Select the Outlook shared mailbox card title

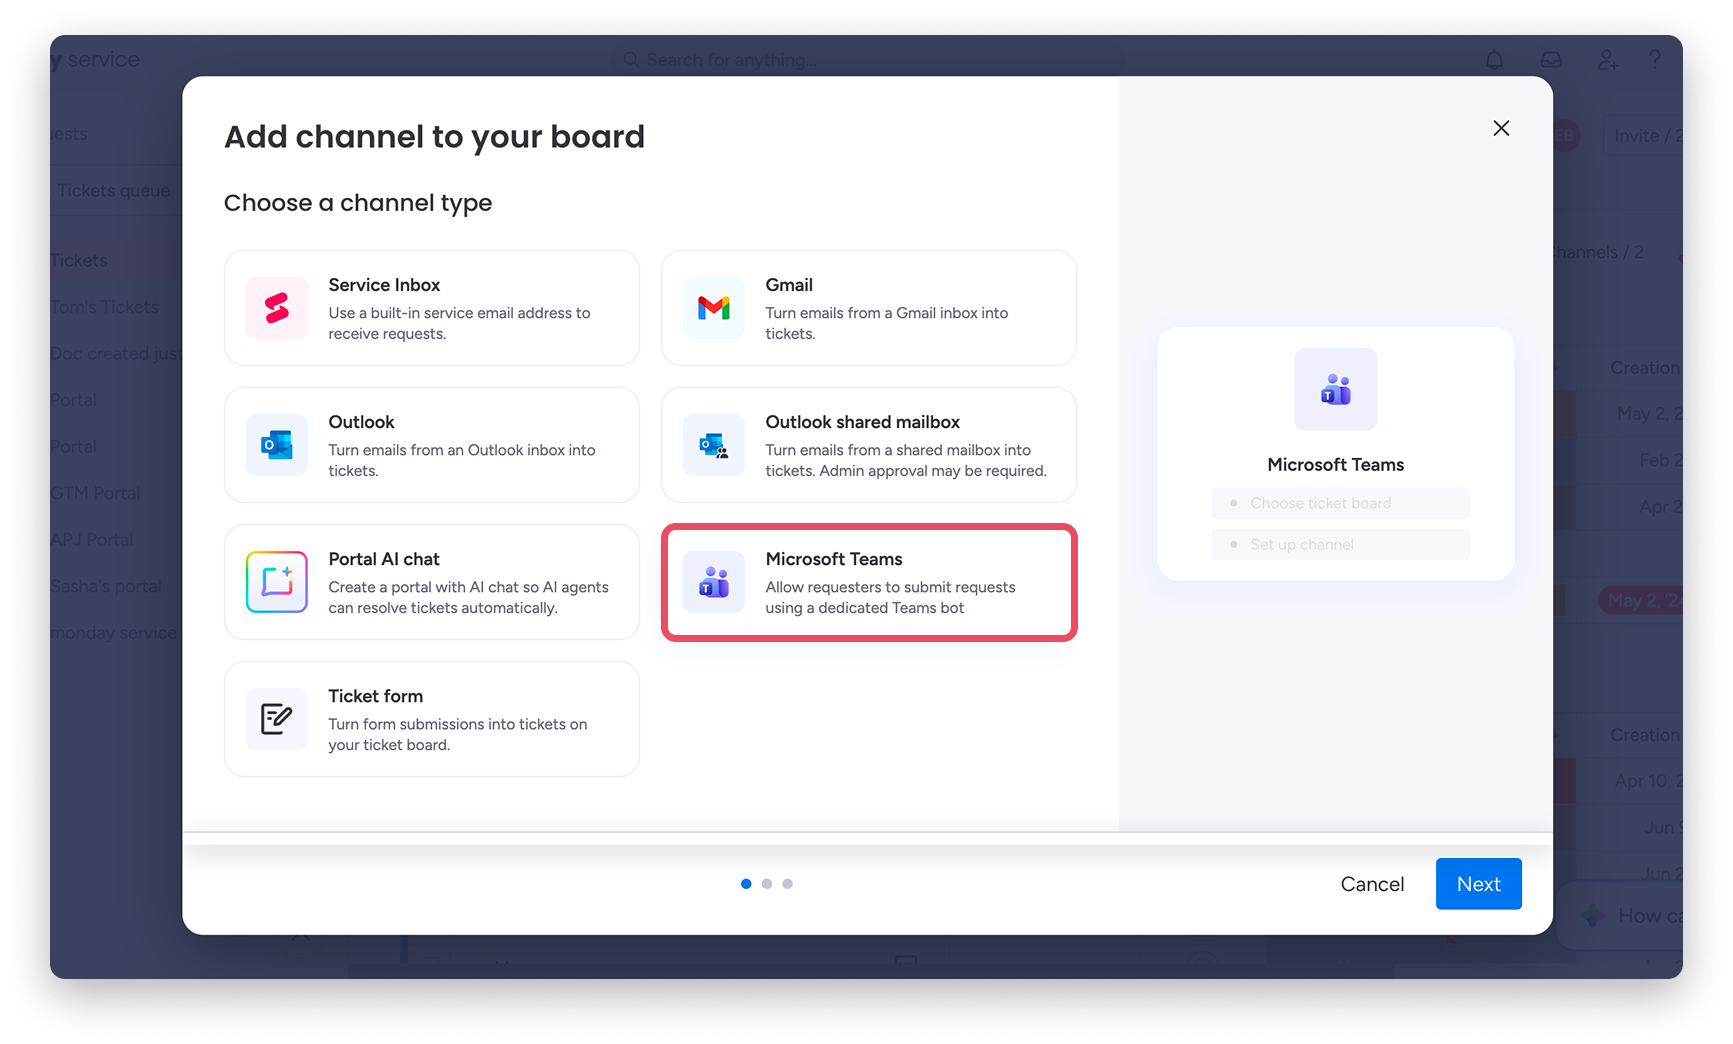pyautogui.click(x=862, y=422)
